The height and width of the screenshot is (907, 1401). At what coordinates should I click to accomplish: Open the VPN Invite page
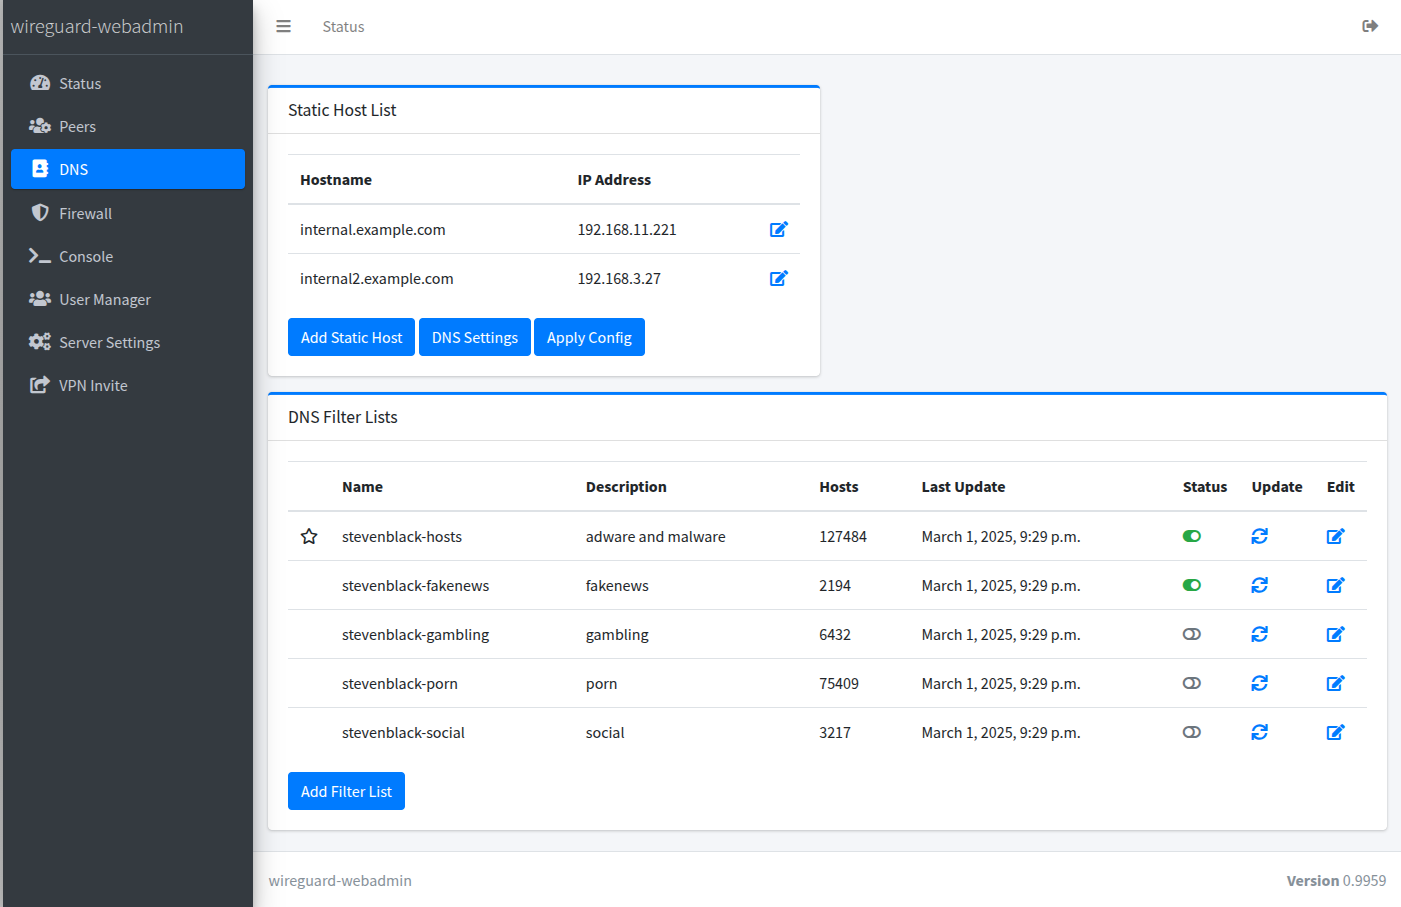click(x=93, y=385)
